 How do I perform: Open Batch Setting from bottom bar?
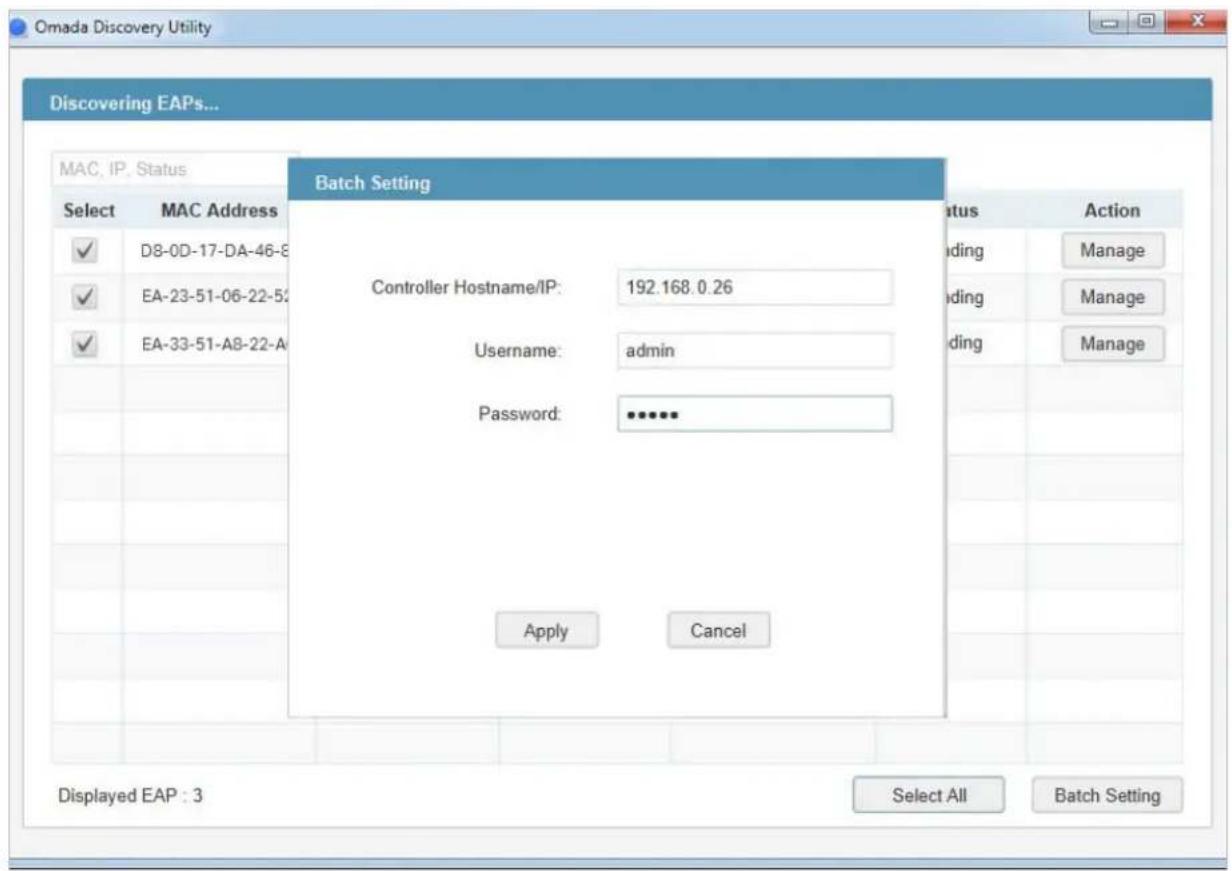(x=1108, y=796)
